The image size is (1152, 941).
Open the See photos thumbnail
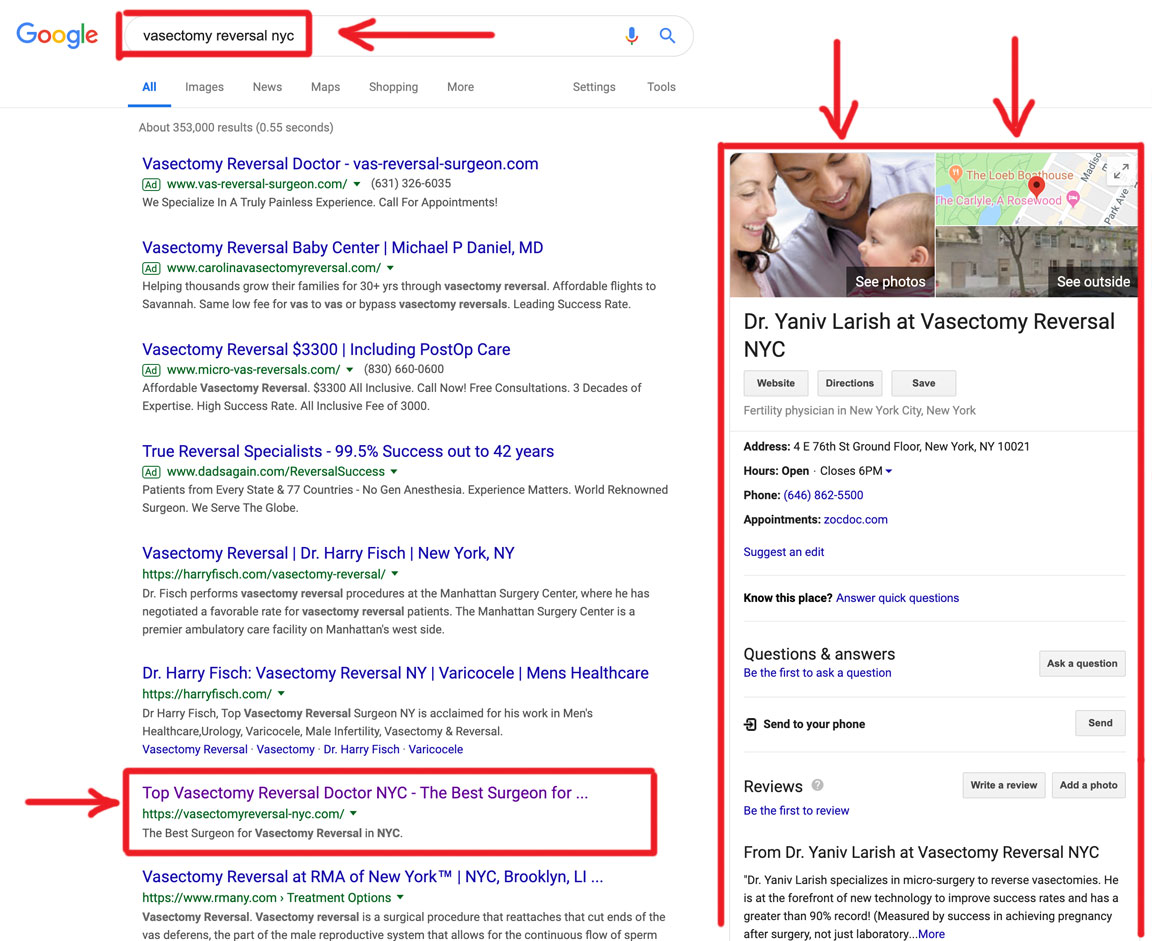(x=832, y=225)
